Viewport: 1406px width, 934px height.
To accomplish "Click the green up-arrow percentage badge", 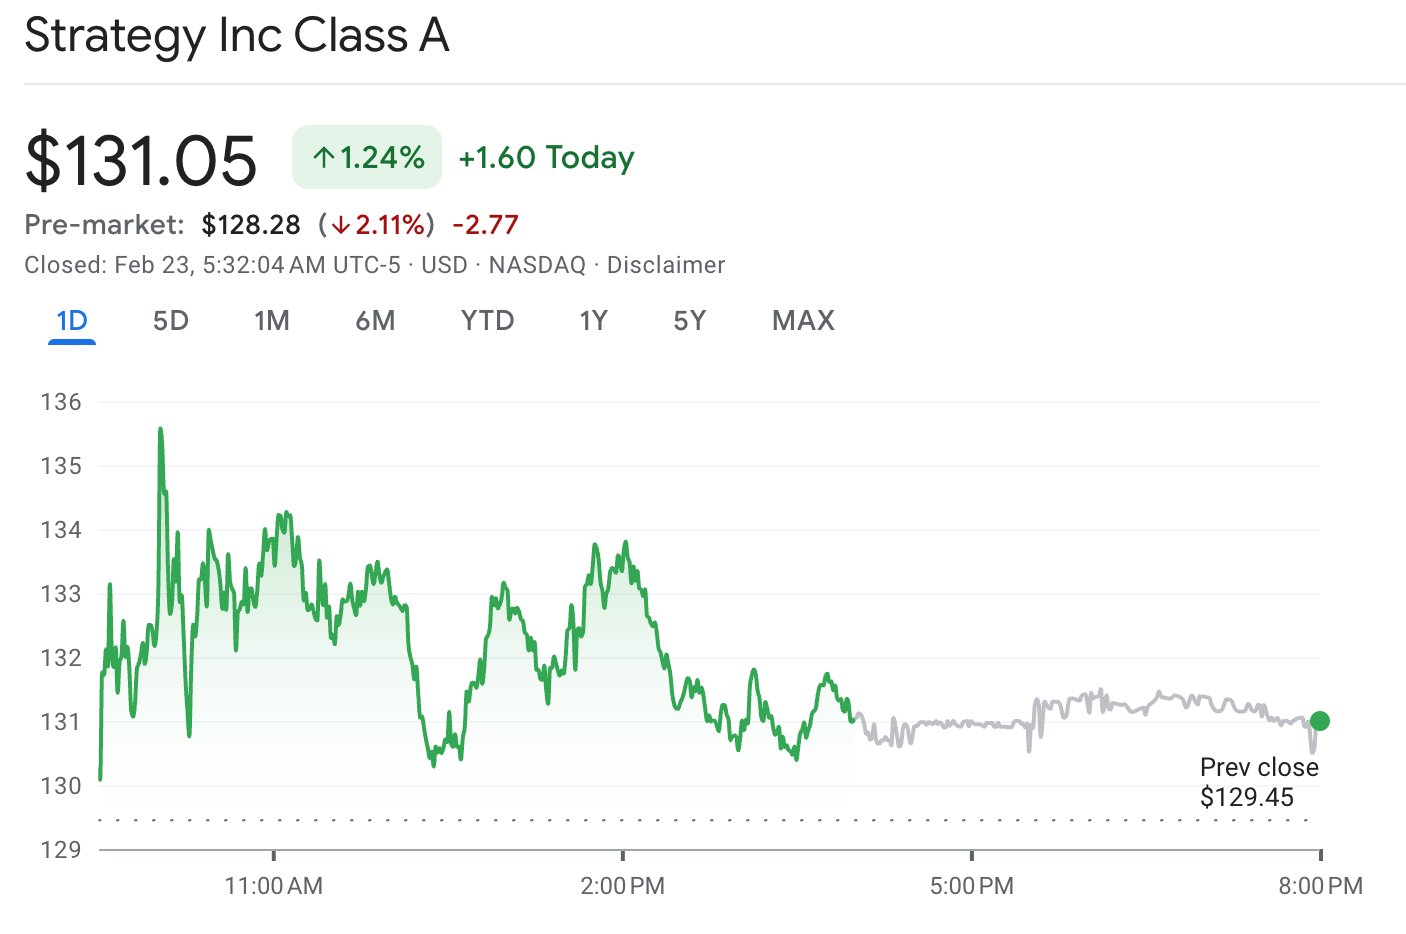I will 366,157.
